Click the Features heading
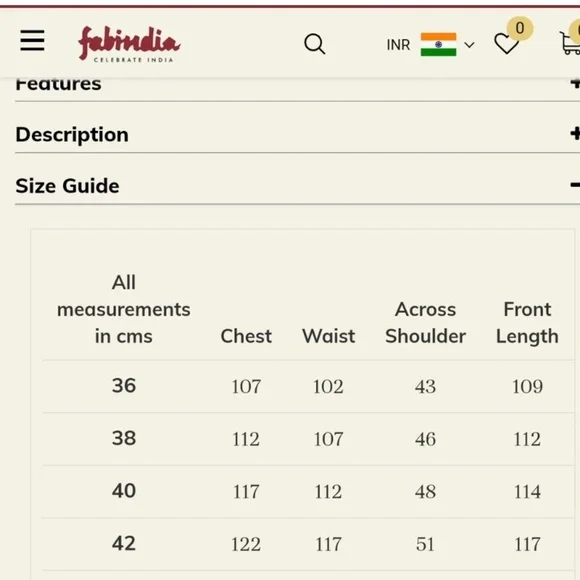580x580 pixels. point(58,84)
